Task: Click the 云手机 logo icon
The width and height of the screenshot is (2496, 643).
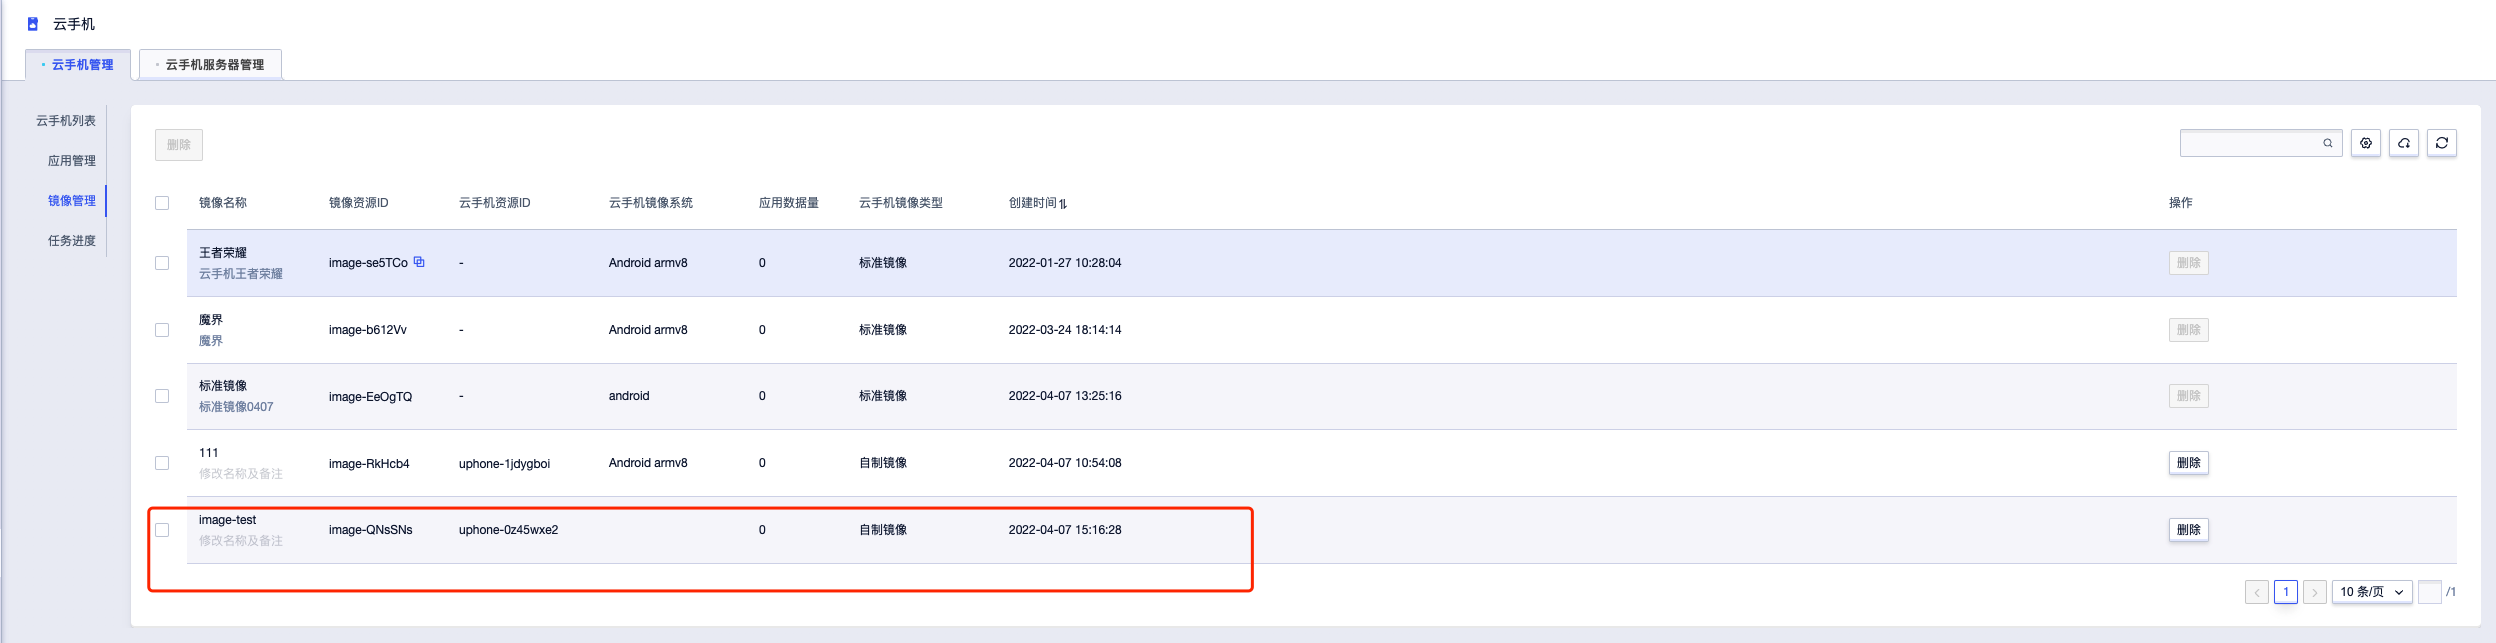Action: 32,24
